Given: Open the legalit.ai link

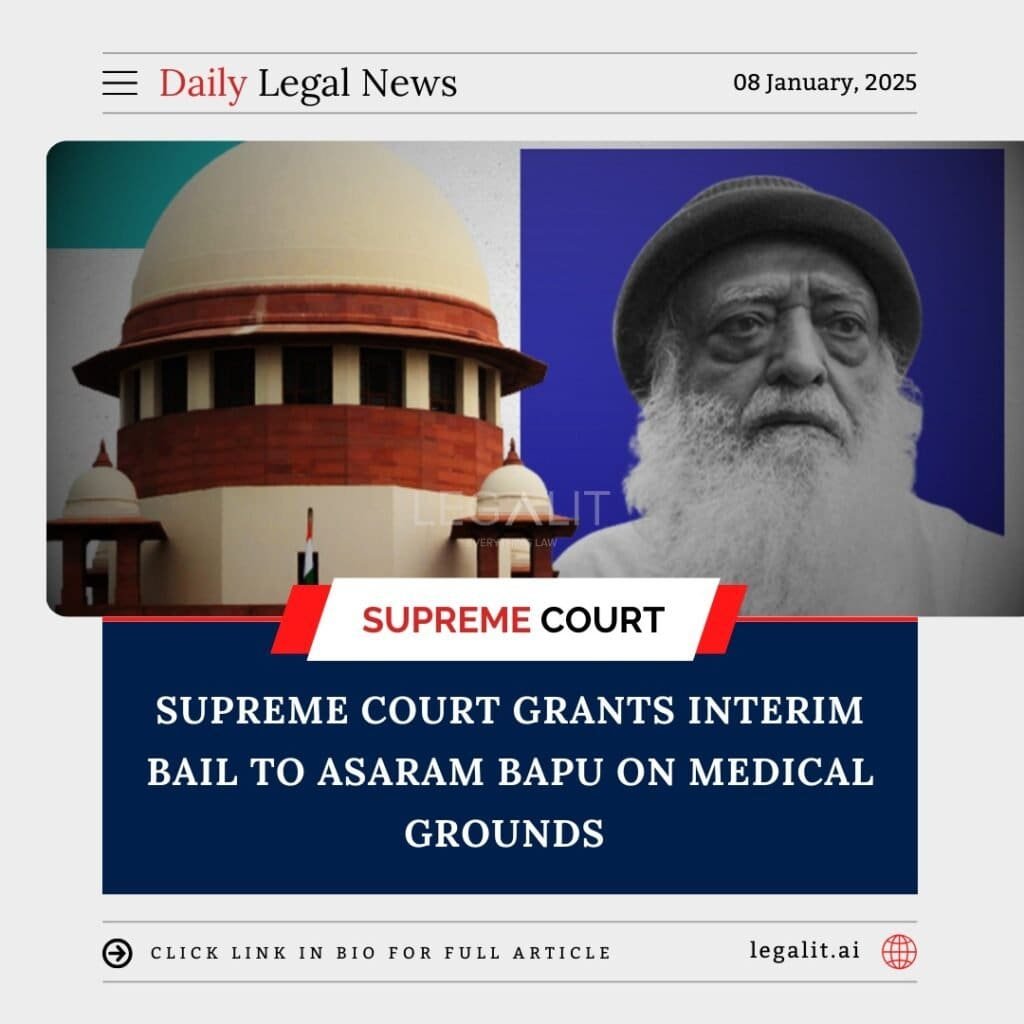Looking at the screenshot, I should pyautogui.click(x=805, y=950).
